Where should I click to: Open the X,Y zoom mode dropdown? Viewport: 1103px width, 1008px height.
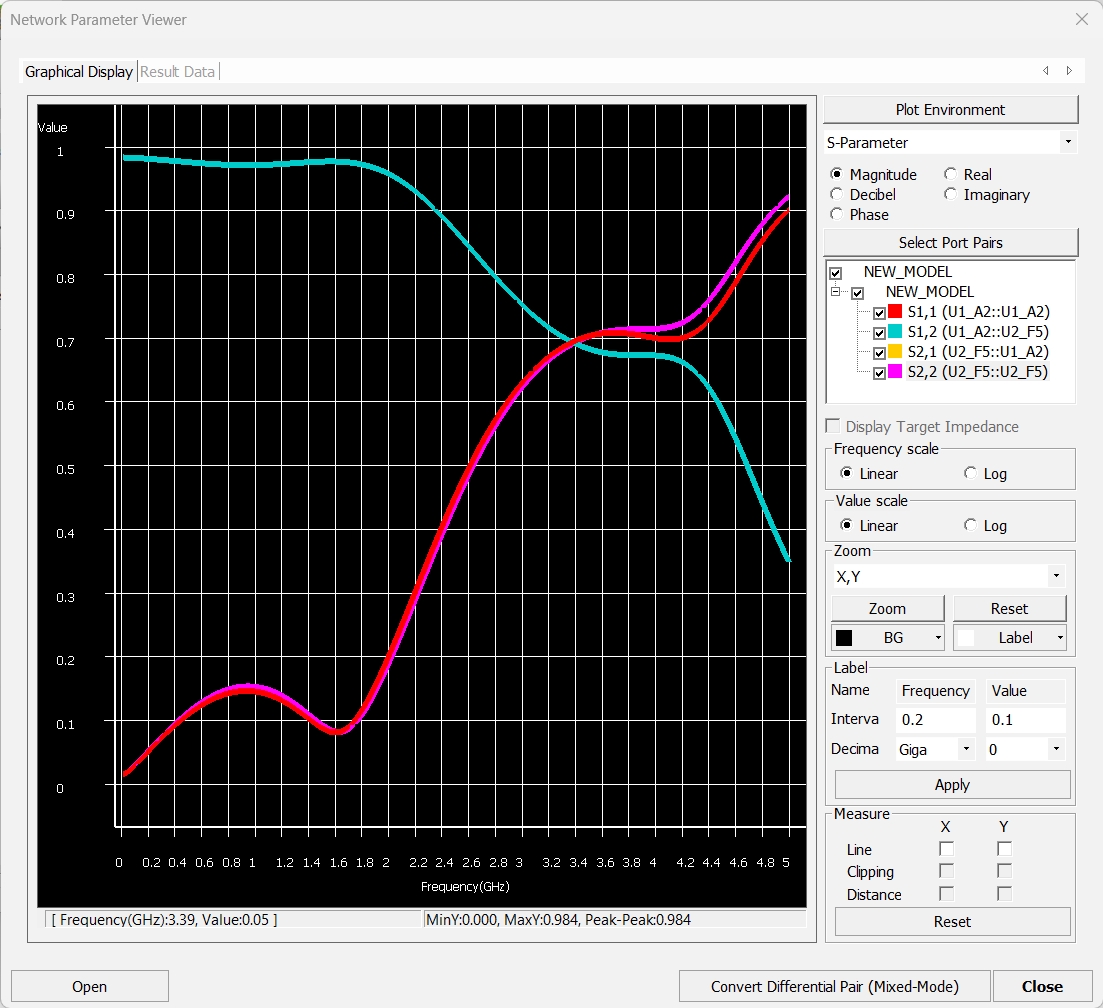click(x=1056, y=576)
